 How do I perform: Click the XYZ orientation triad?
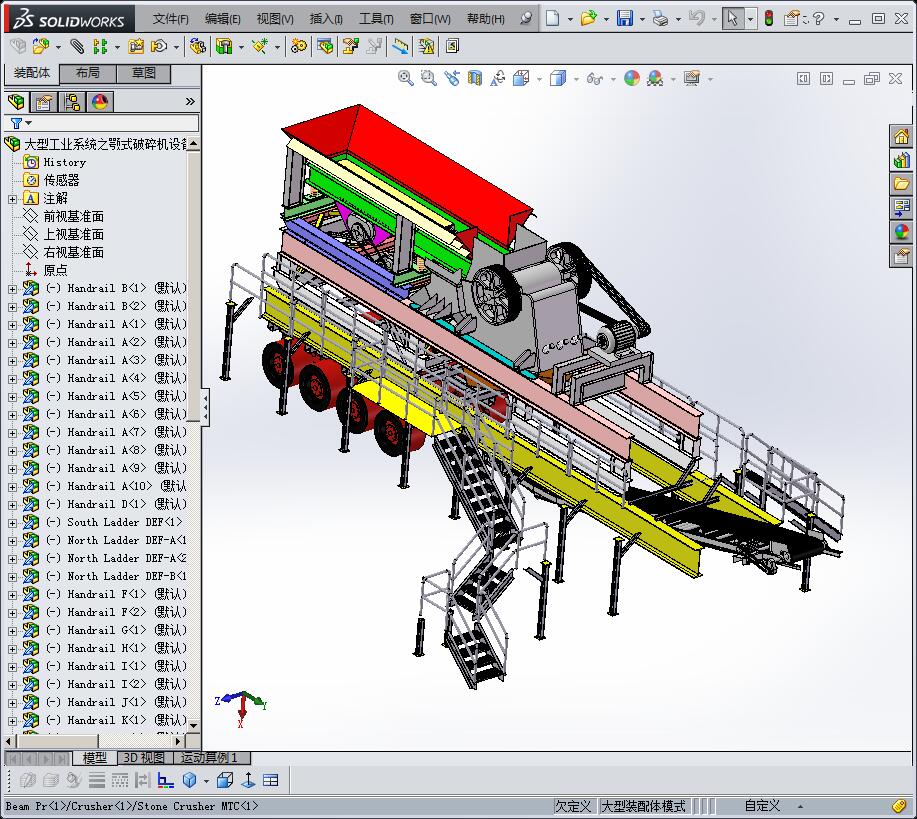pos(240,708)
